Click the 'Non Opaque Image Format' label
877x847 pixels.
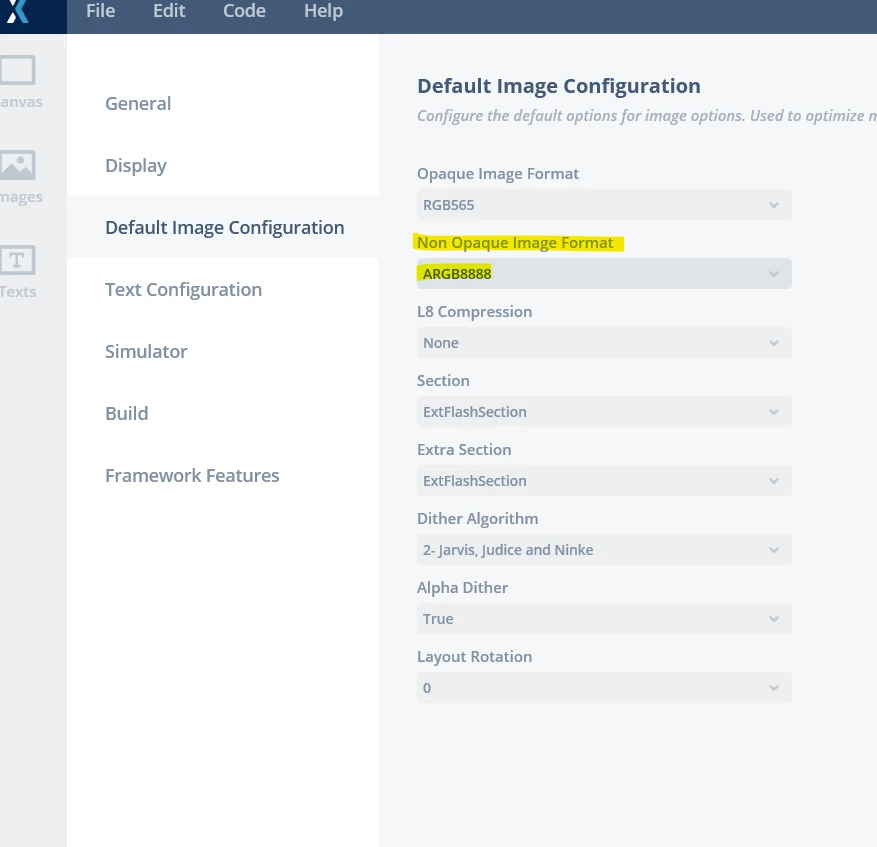tap(515, 243)
